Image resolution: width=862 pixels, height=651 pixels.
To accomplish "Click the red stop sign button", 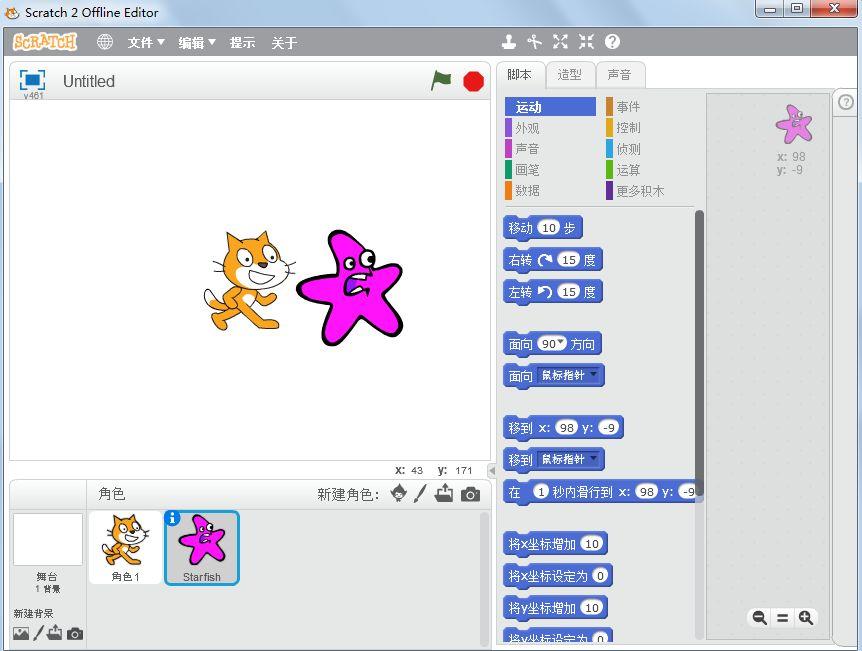I will (x=473, y=81).
